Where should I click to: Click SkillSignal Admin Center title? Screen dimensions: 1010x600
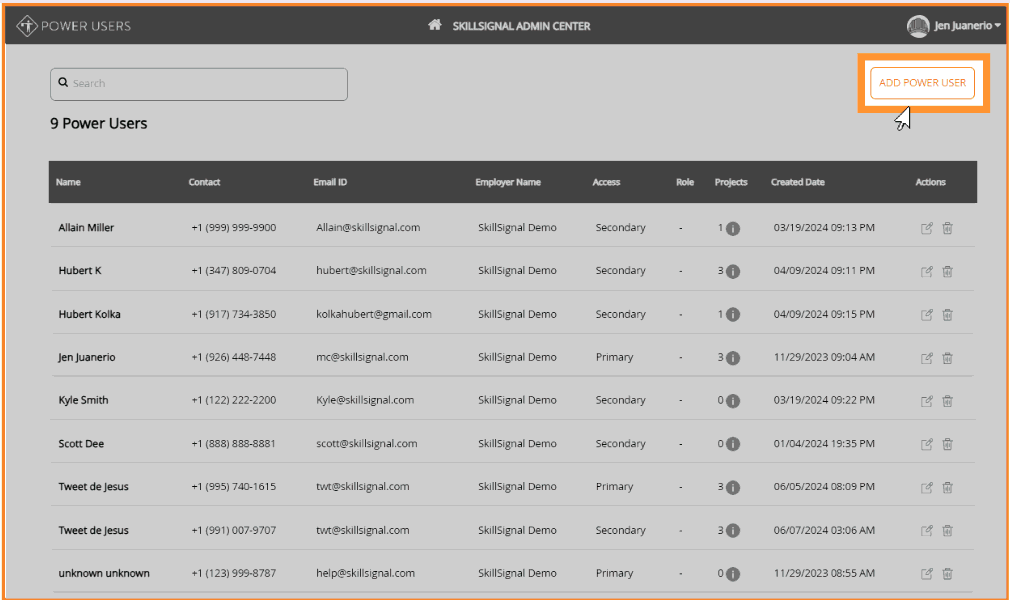click(521, 26)
